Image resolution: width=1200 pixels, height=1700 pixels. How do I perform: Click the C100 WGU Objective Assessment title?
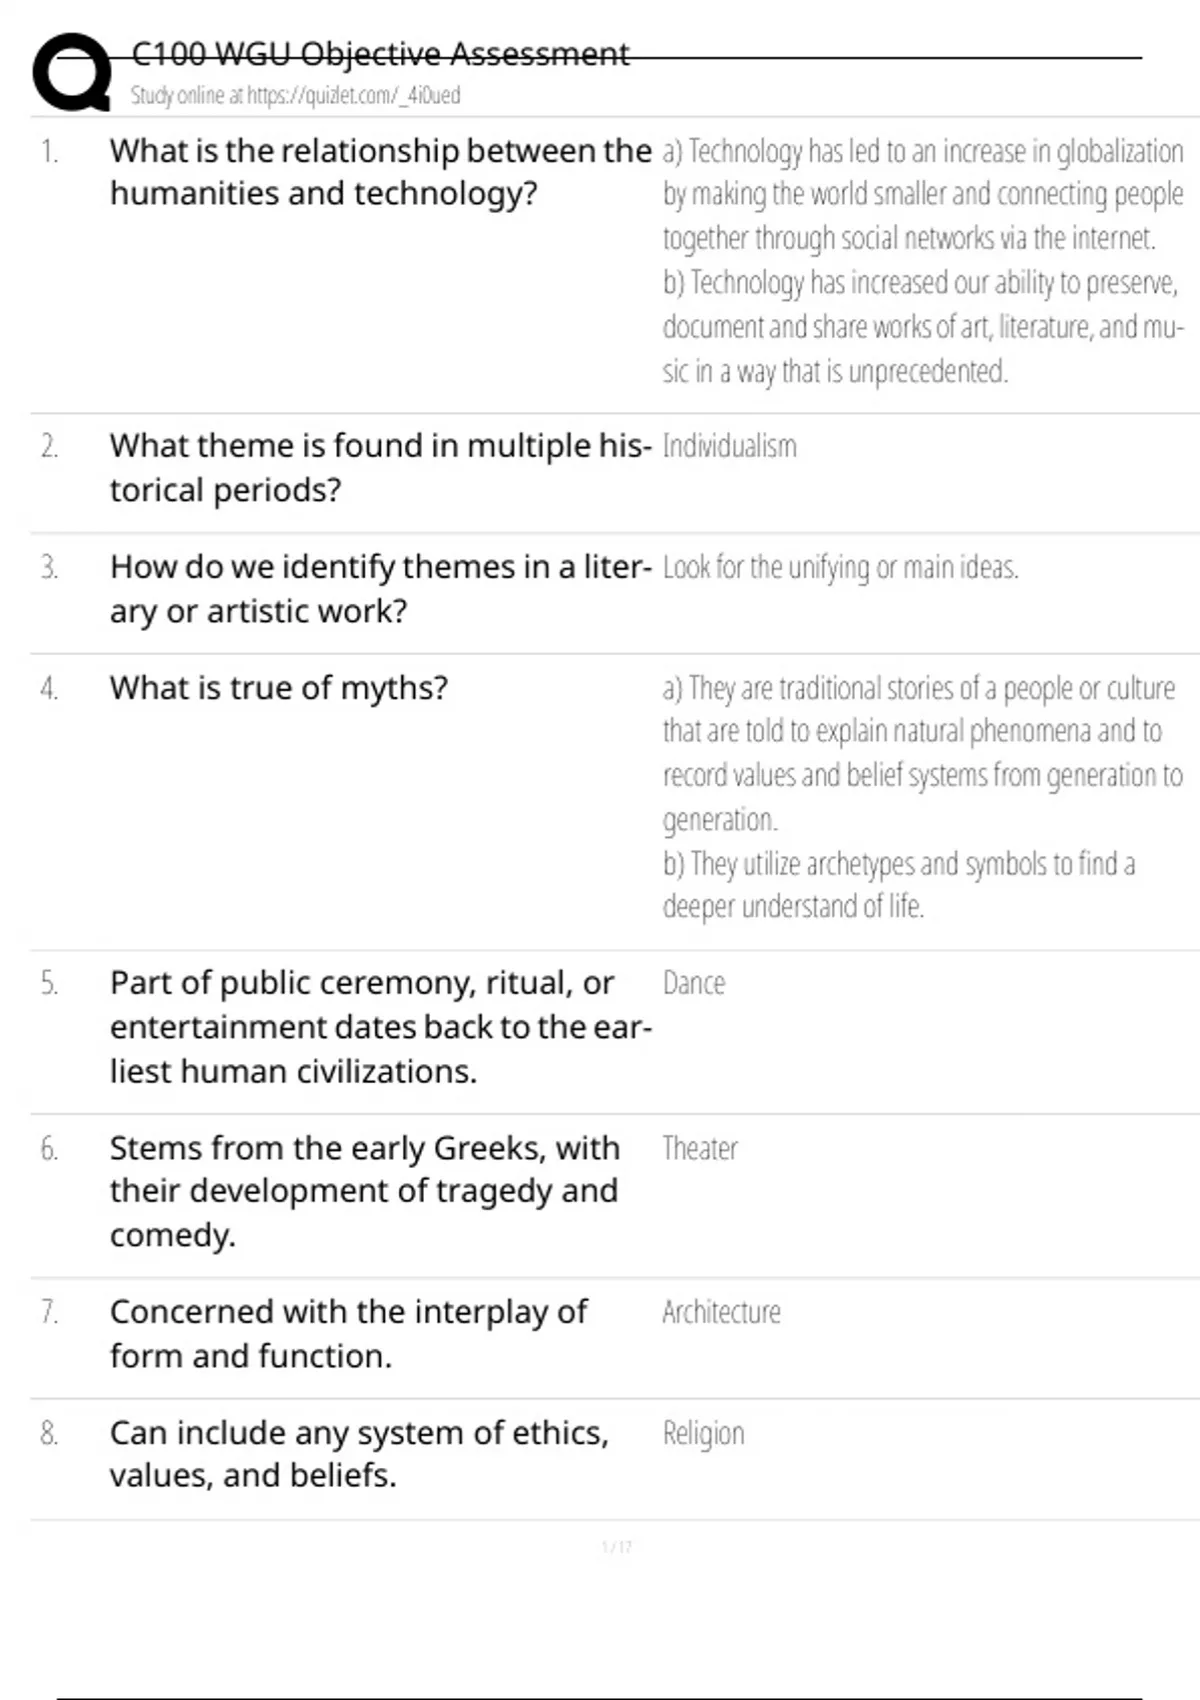[x=380, y=53]
